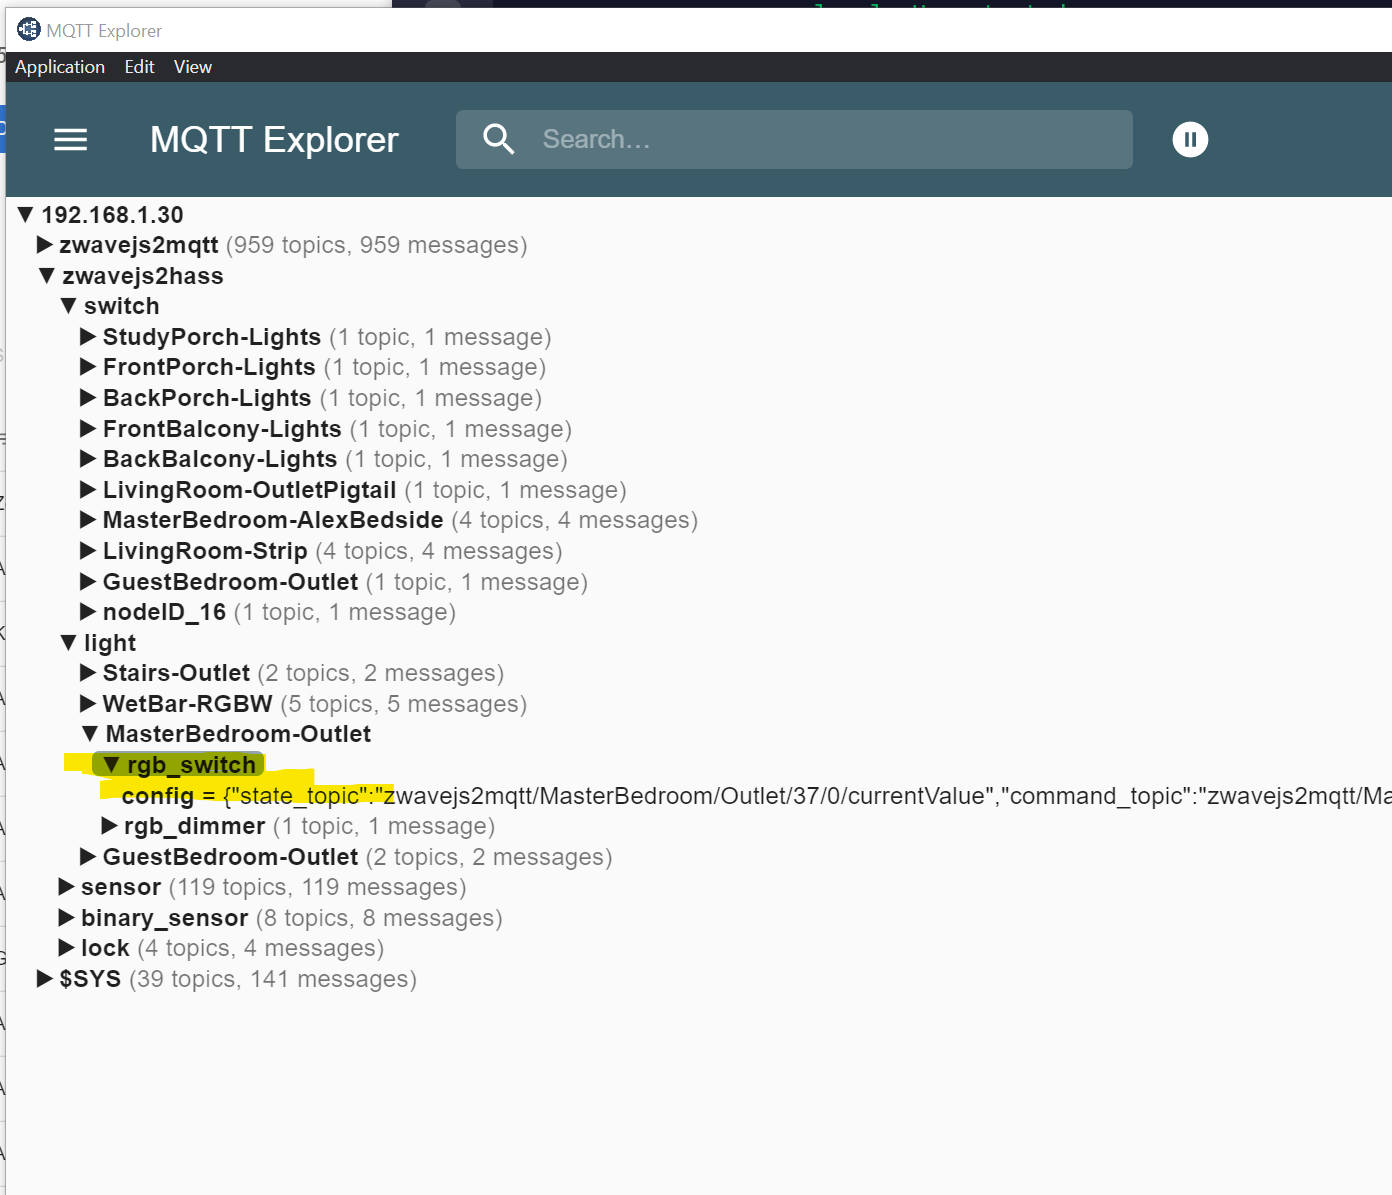Collapse the rgb_switch arrow
This screenshot has height=1195, width=1392.
pos(112,764)
